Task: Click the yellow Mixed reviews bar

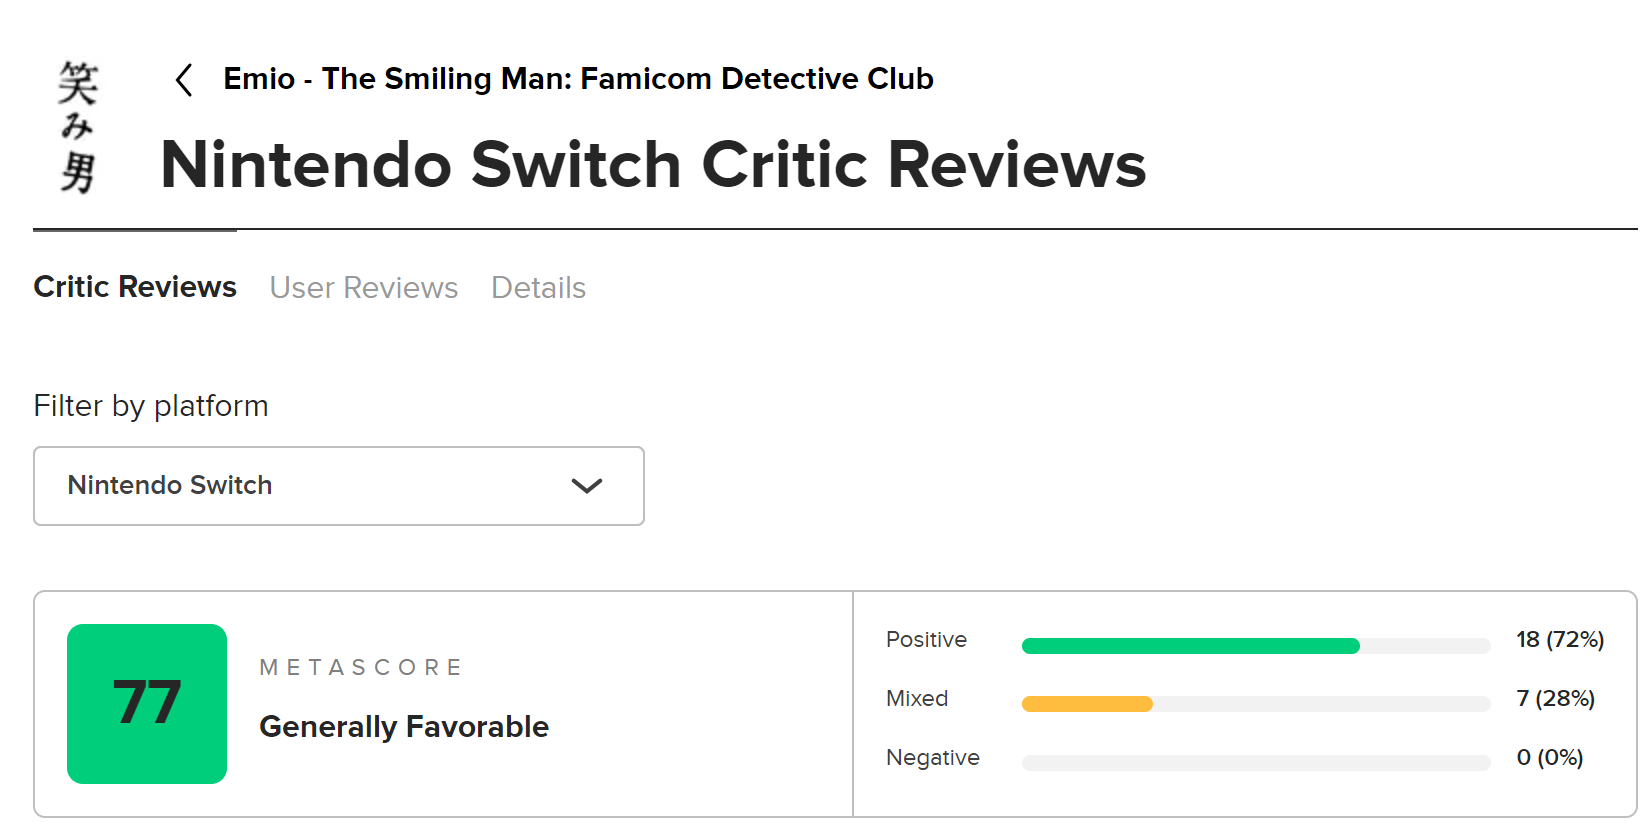Action: 1087,704
